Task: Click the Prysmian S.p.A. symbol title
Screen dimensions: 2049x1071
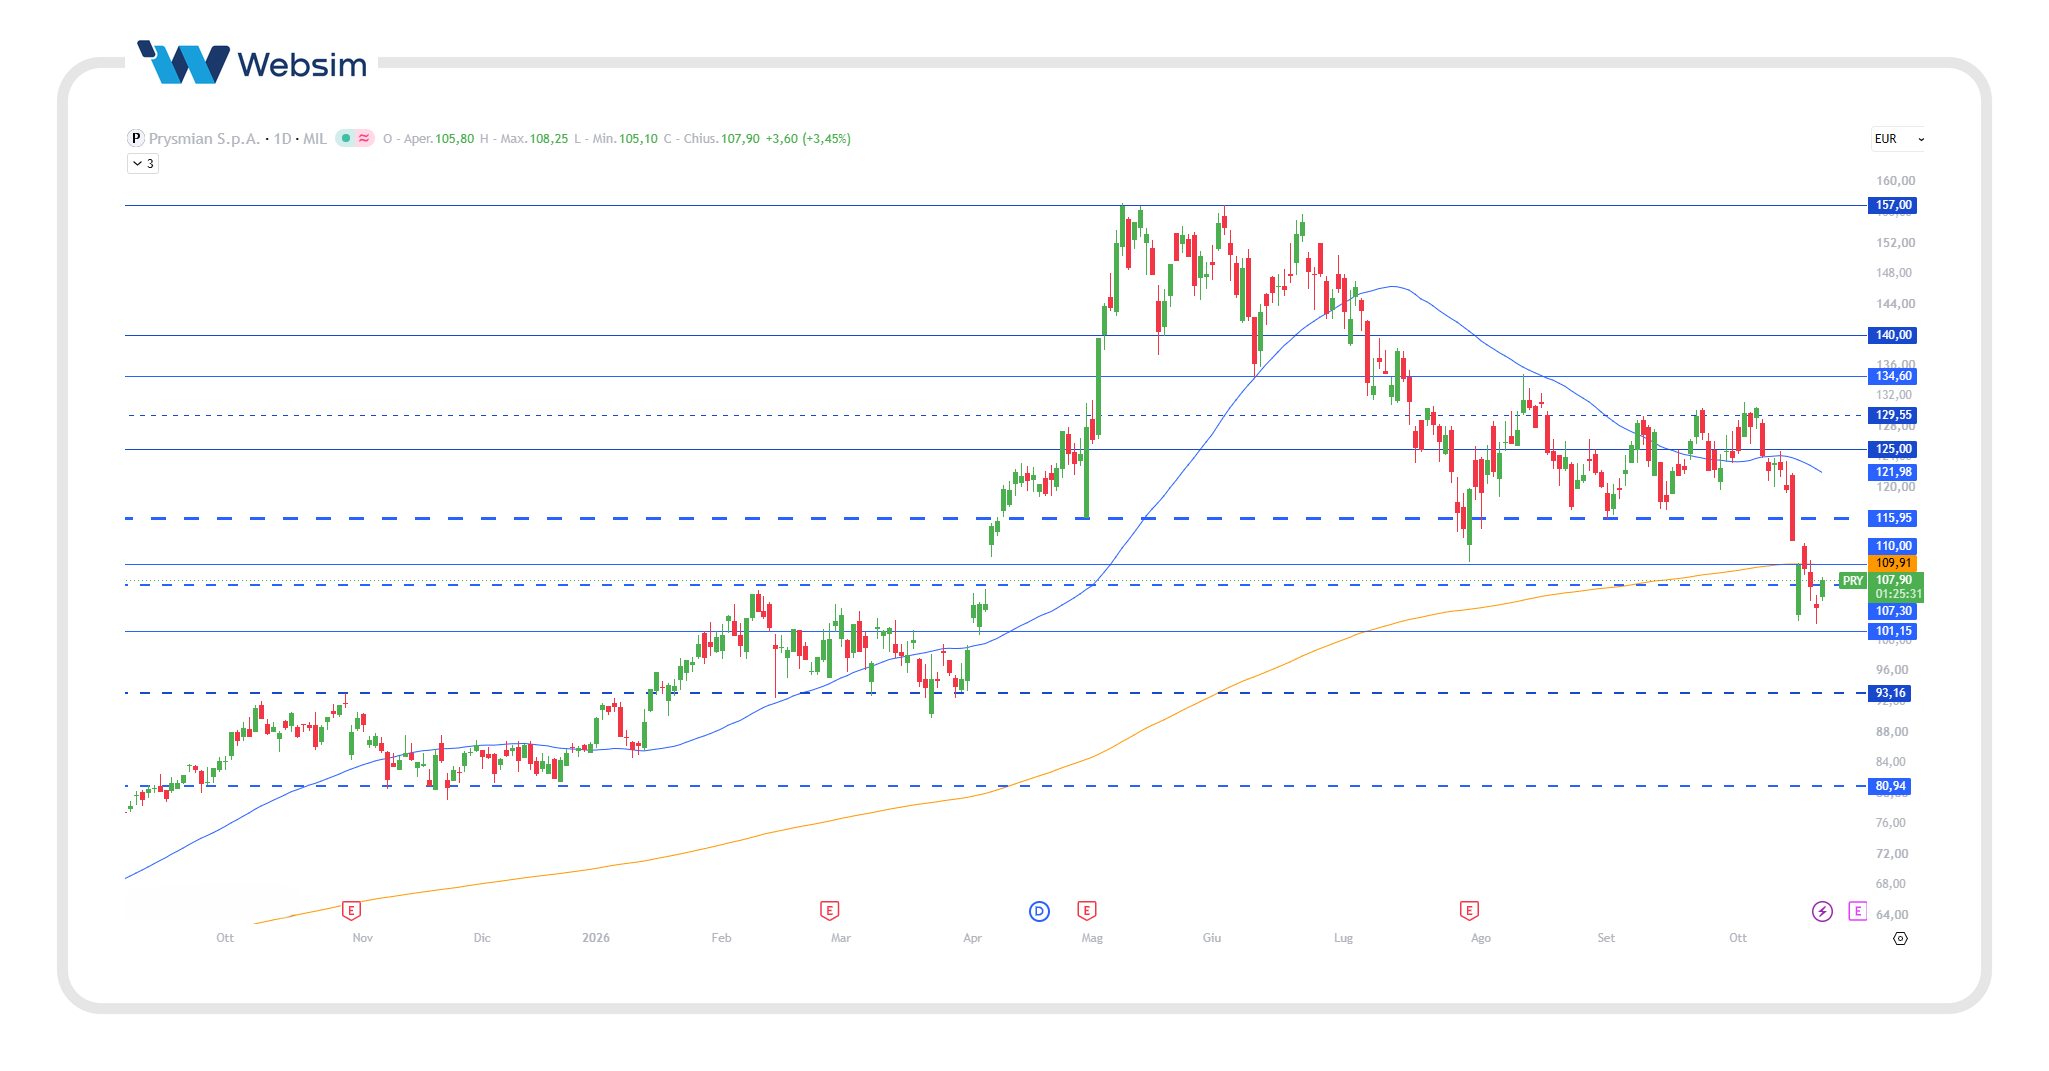Action: coord(204,139)
